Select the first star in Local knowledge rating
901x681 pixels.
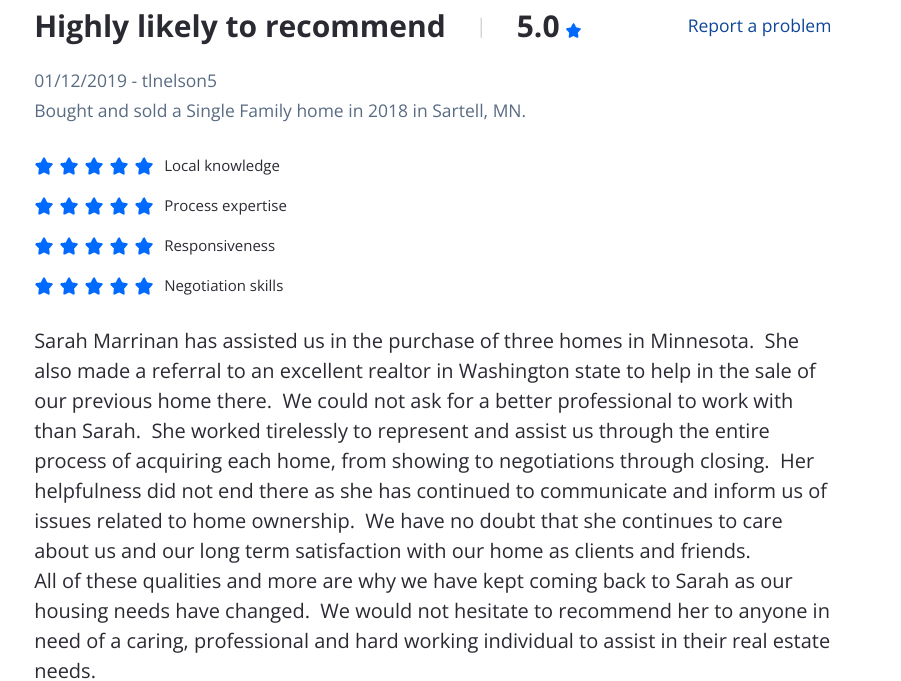pyautogui.click(x=44, y=166)
